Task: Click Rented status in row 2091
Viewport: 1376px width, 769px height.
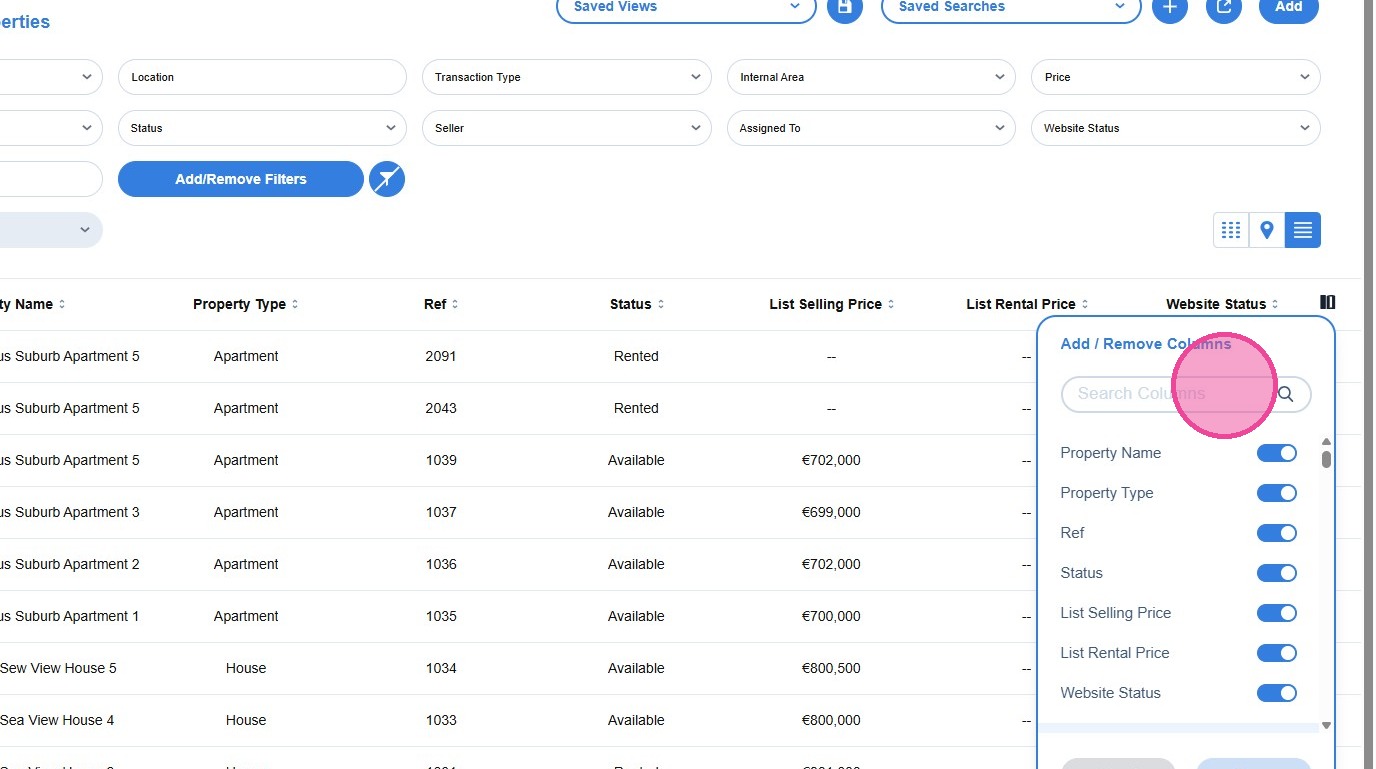Action: pyautogui.click(x=636, y=356)
